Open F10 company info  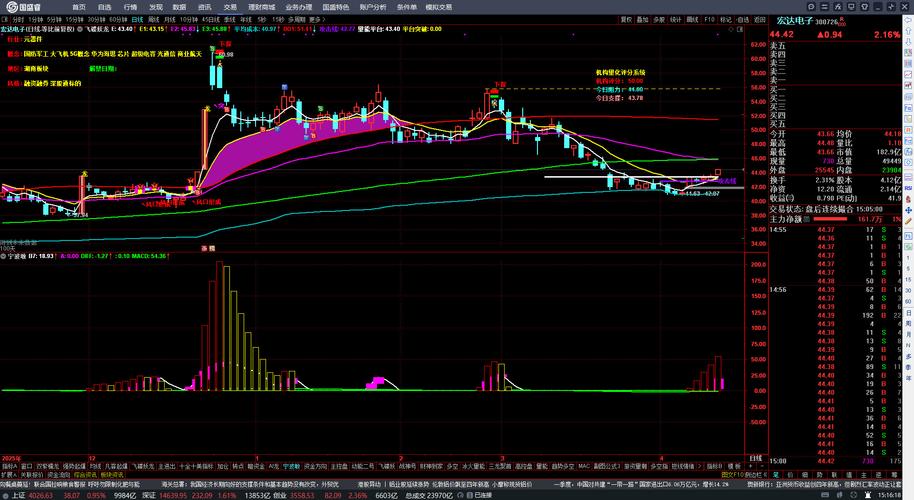pyautogui.click(x=709, y=19)
